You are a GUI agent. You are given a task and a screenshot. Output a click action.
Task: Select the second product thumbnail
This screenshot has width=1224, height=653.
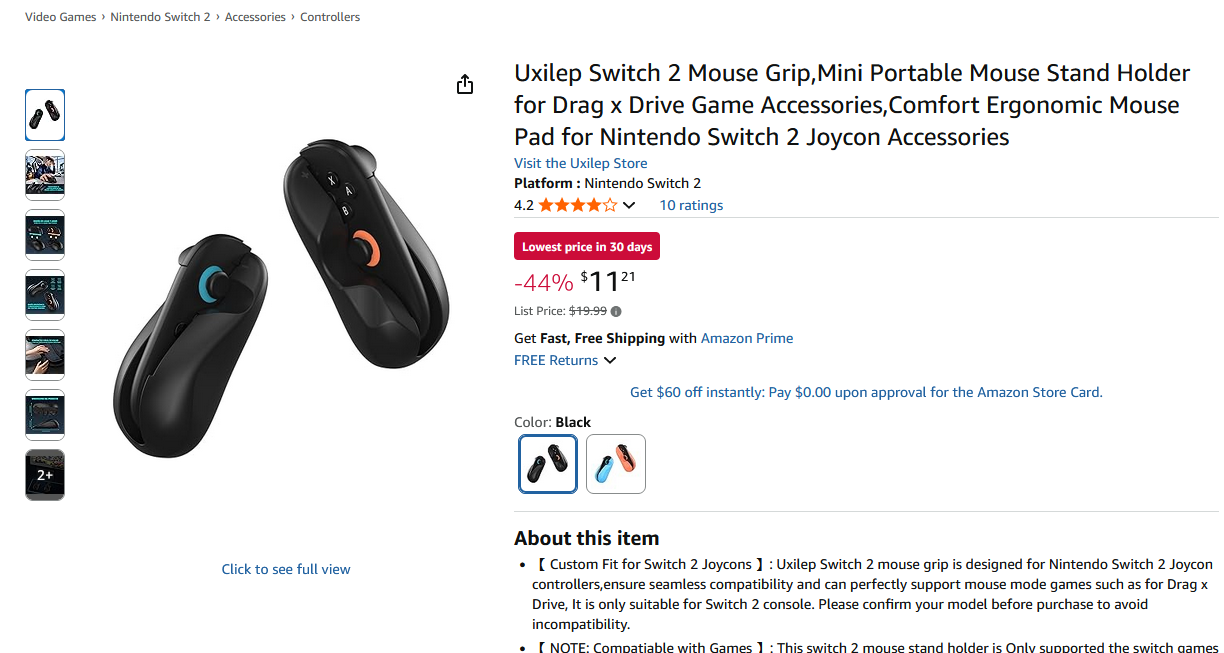click(x=45, y=175)
